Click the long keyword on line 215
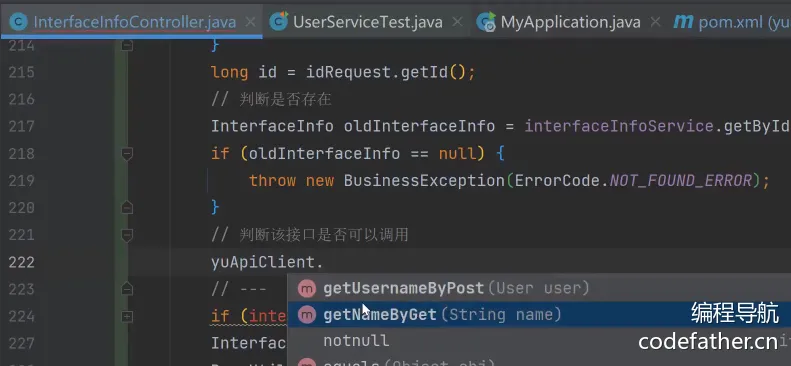The image size is (791, 366). [230, 73]
